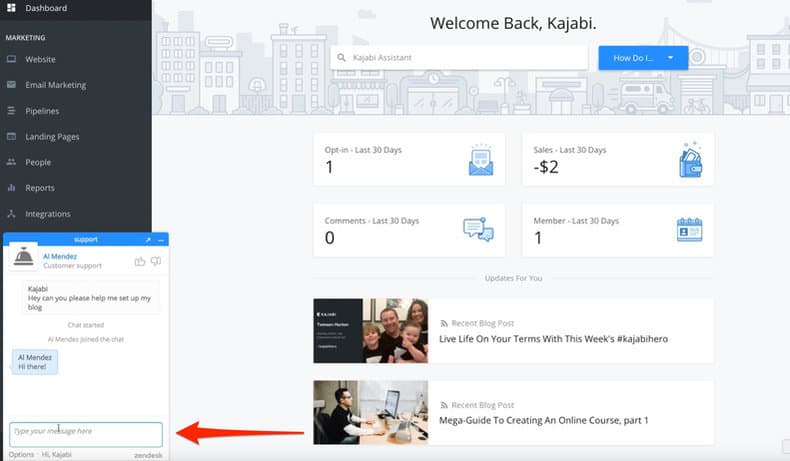Screen dimensions: 790x461
Task: Open the #kajabihero blog post thumbnail
Action: coord(370,331)
